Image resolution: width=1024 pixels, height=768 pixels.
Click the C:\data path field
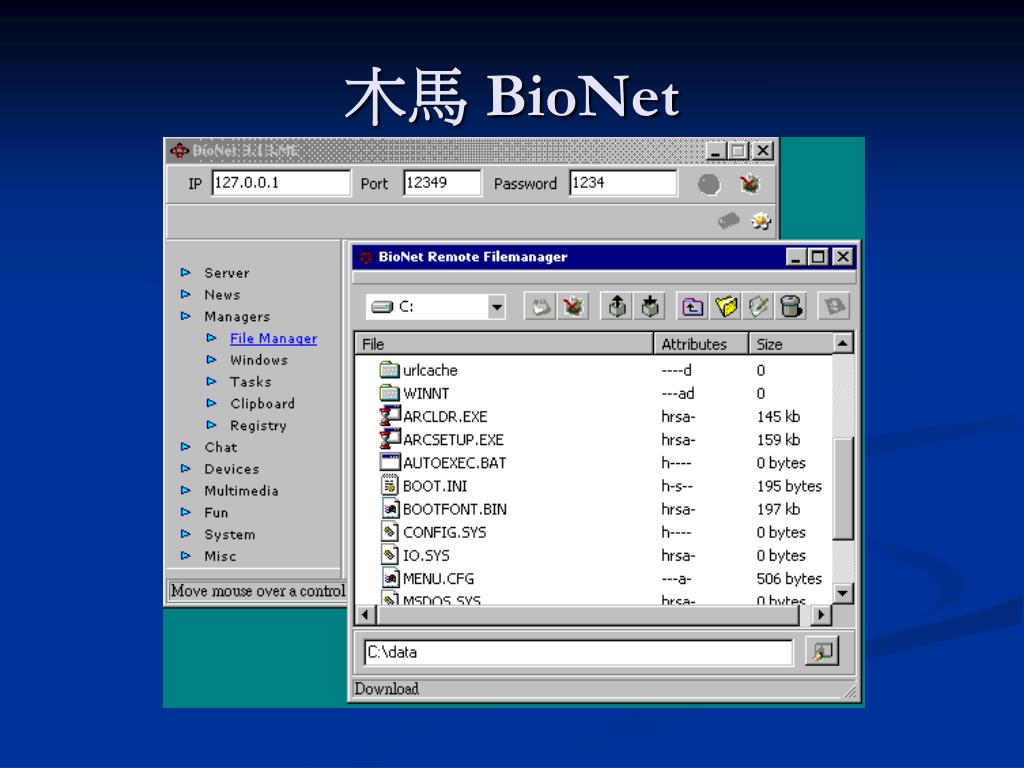pyautogui.click(x=578, y=652)
